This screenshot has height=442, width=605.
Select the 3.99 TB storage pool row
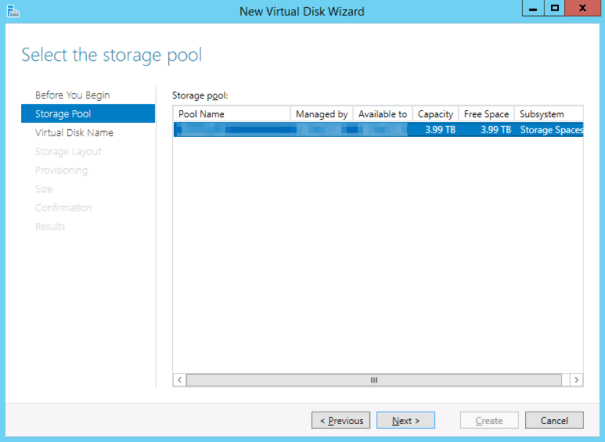pyautogui.click(x=378, y=130)
